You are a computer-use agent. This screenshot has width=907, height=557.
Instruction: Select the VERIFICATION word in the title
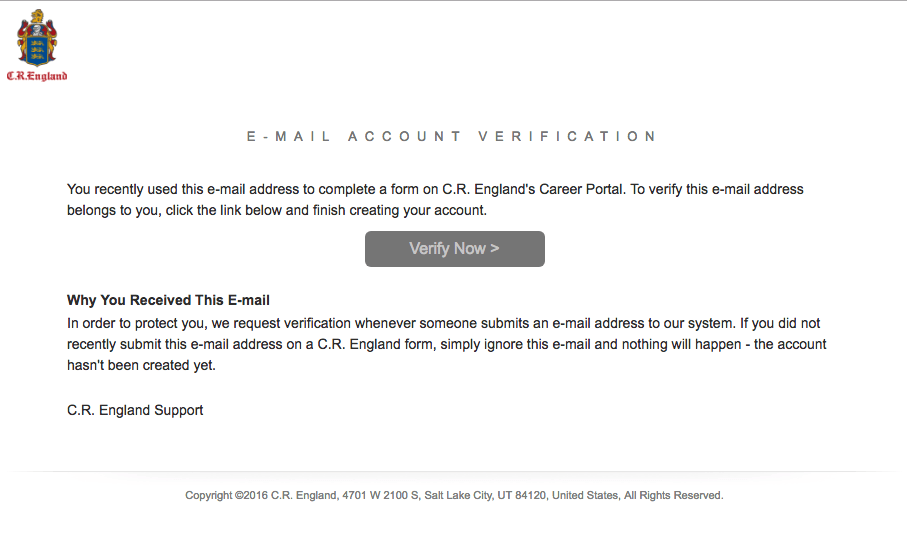(567, 137)
